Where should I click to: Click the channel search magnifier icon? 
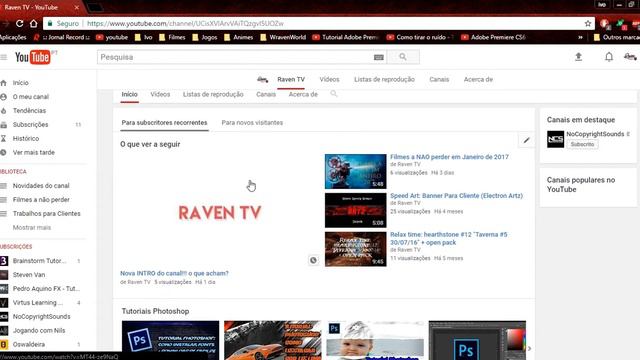click(333, 94)
